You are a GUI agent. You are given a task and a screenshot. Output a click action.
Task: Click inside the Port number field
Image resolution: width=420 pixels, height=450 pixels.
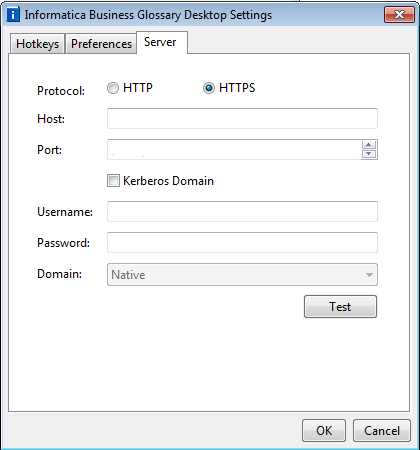[x=234, y=150]
